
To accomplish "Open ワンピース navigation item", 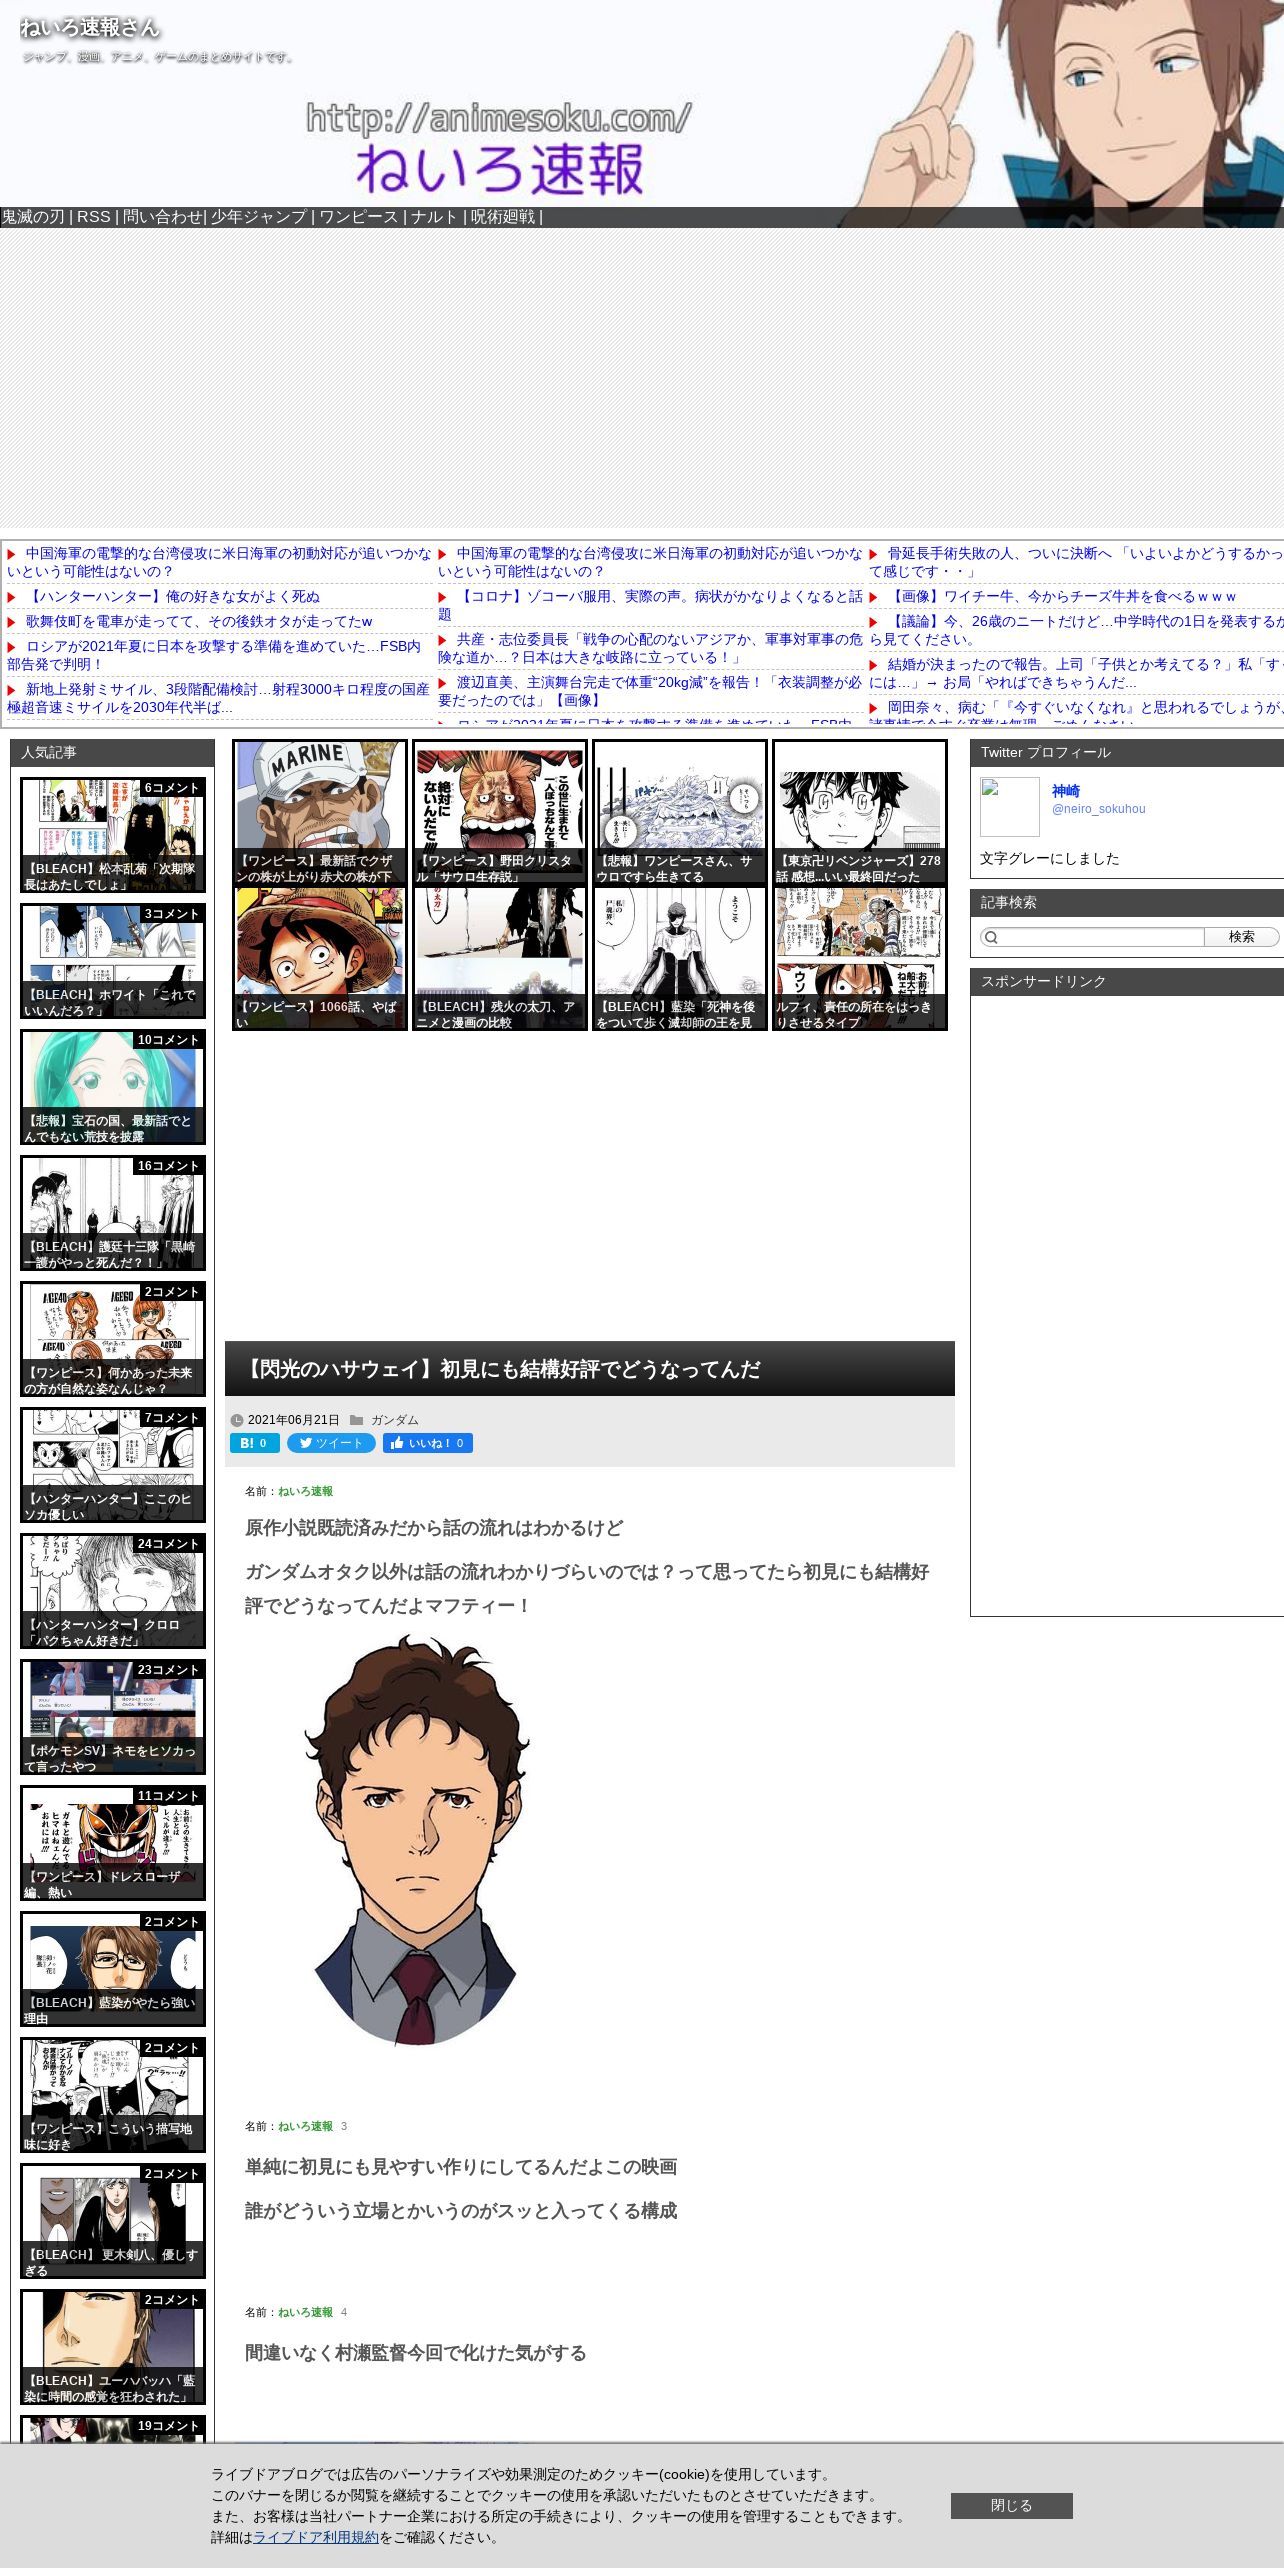I will click(x=359, y=217).
